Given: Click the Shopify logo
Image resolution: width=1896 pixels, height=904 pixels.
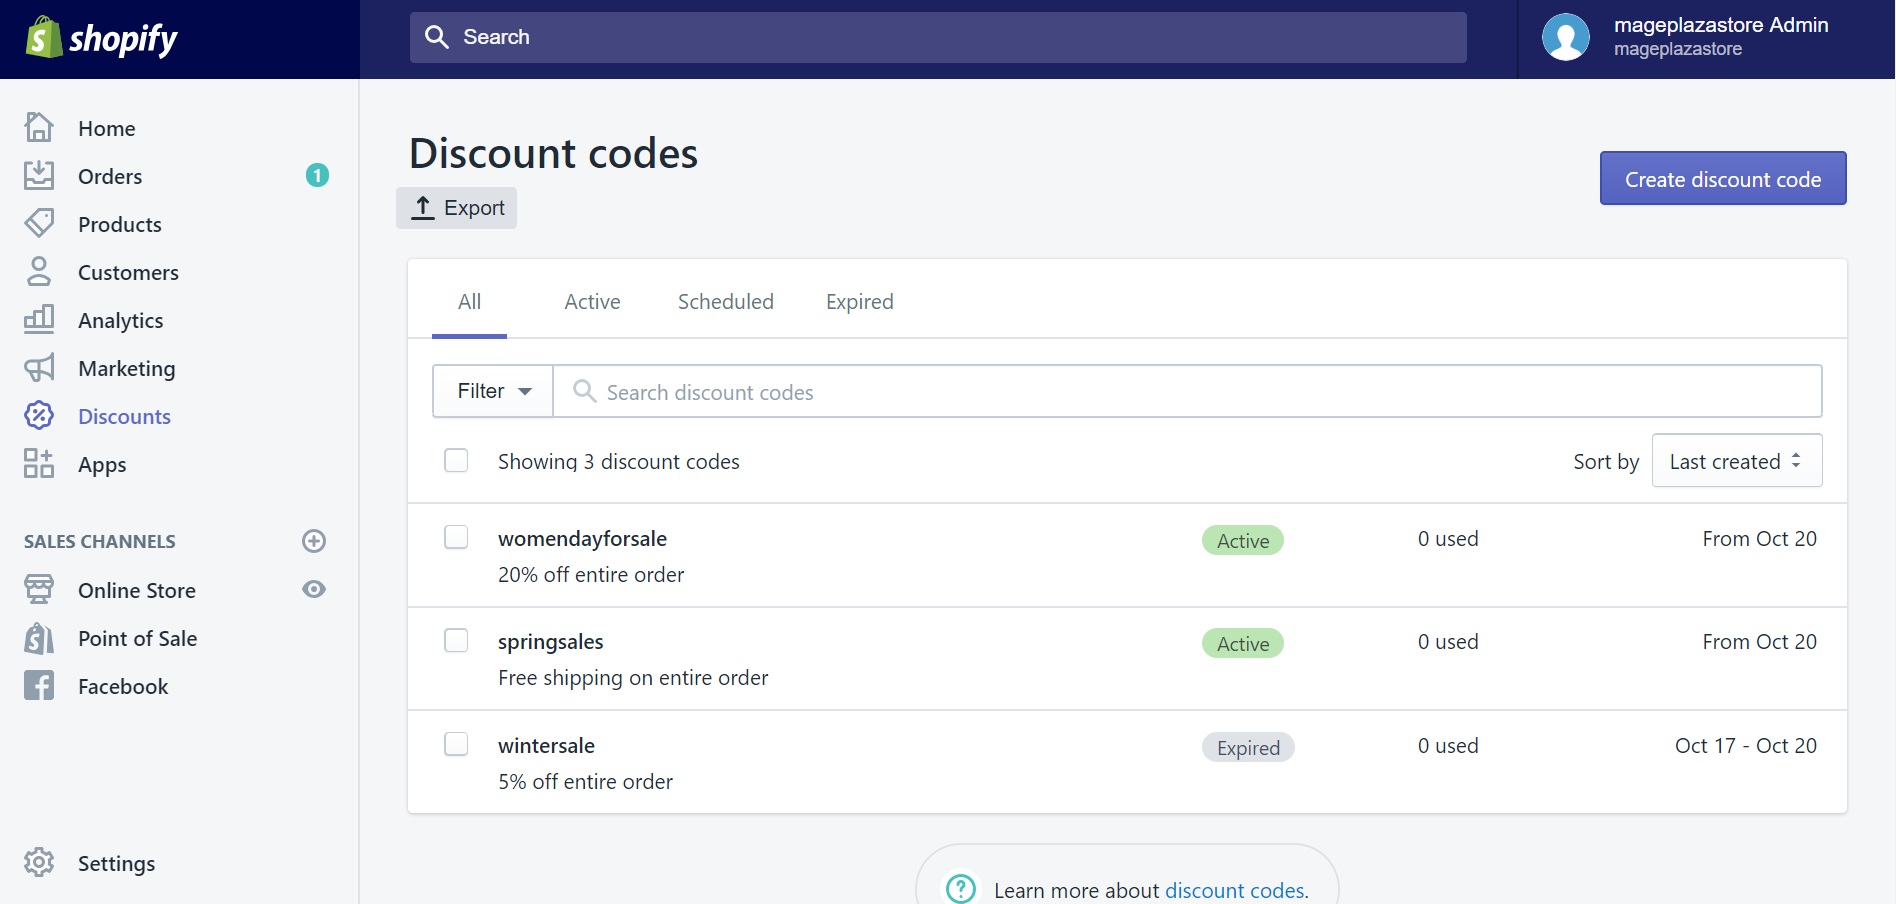Looking at the screenshot, I should [x=101, y=38].
